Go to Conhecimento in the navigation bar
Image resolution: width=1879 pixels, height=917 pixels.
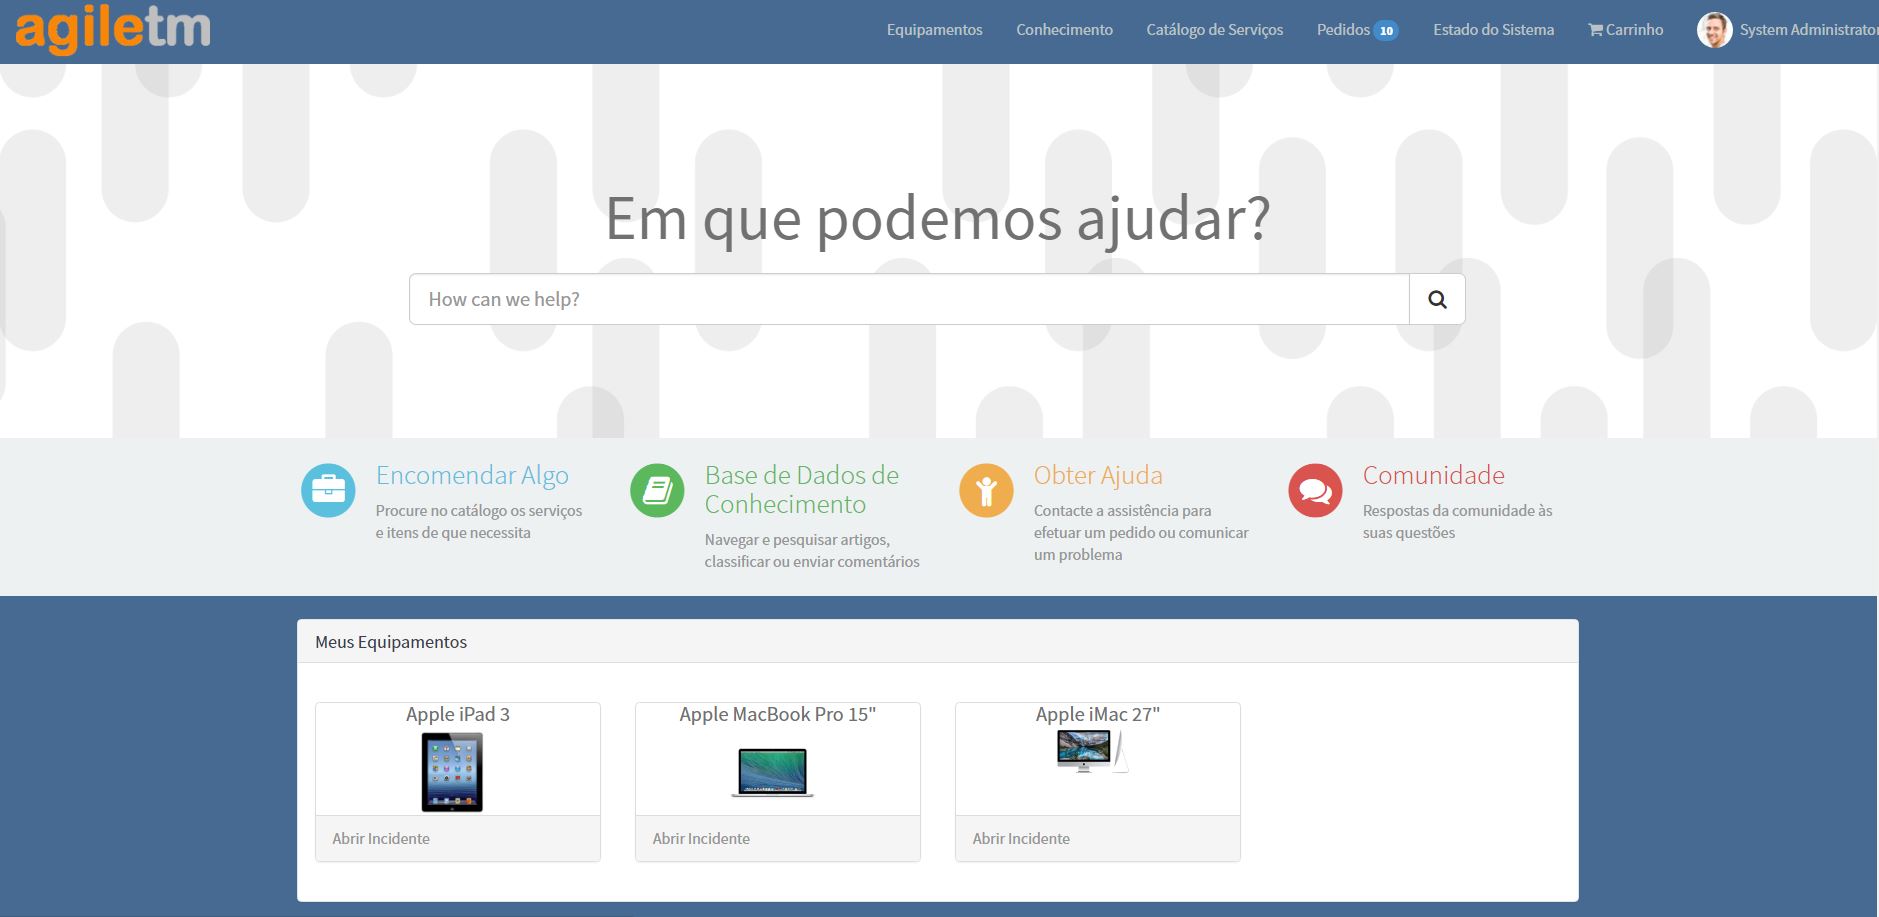coord(1064,30)
